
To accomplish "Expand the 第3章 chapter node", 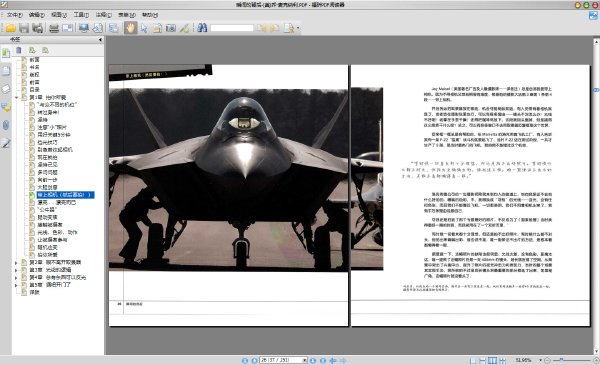I will coord(16,270).
